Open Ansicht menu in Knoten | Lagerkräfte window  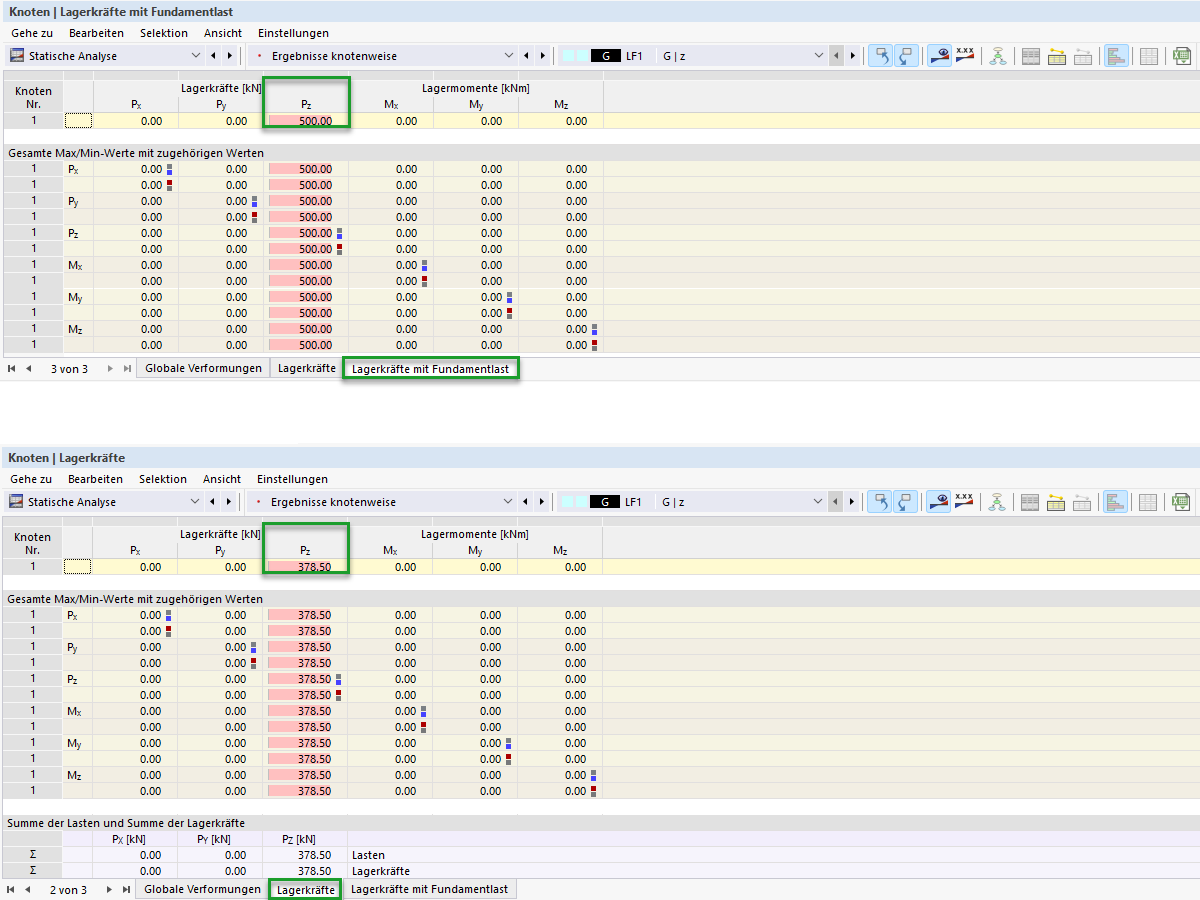222,479
